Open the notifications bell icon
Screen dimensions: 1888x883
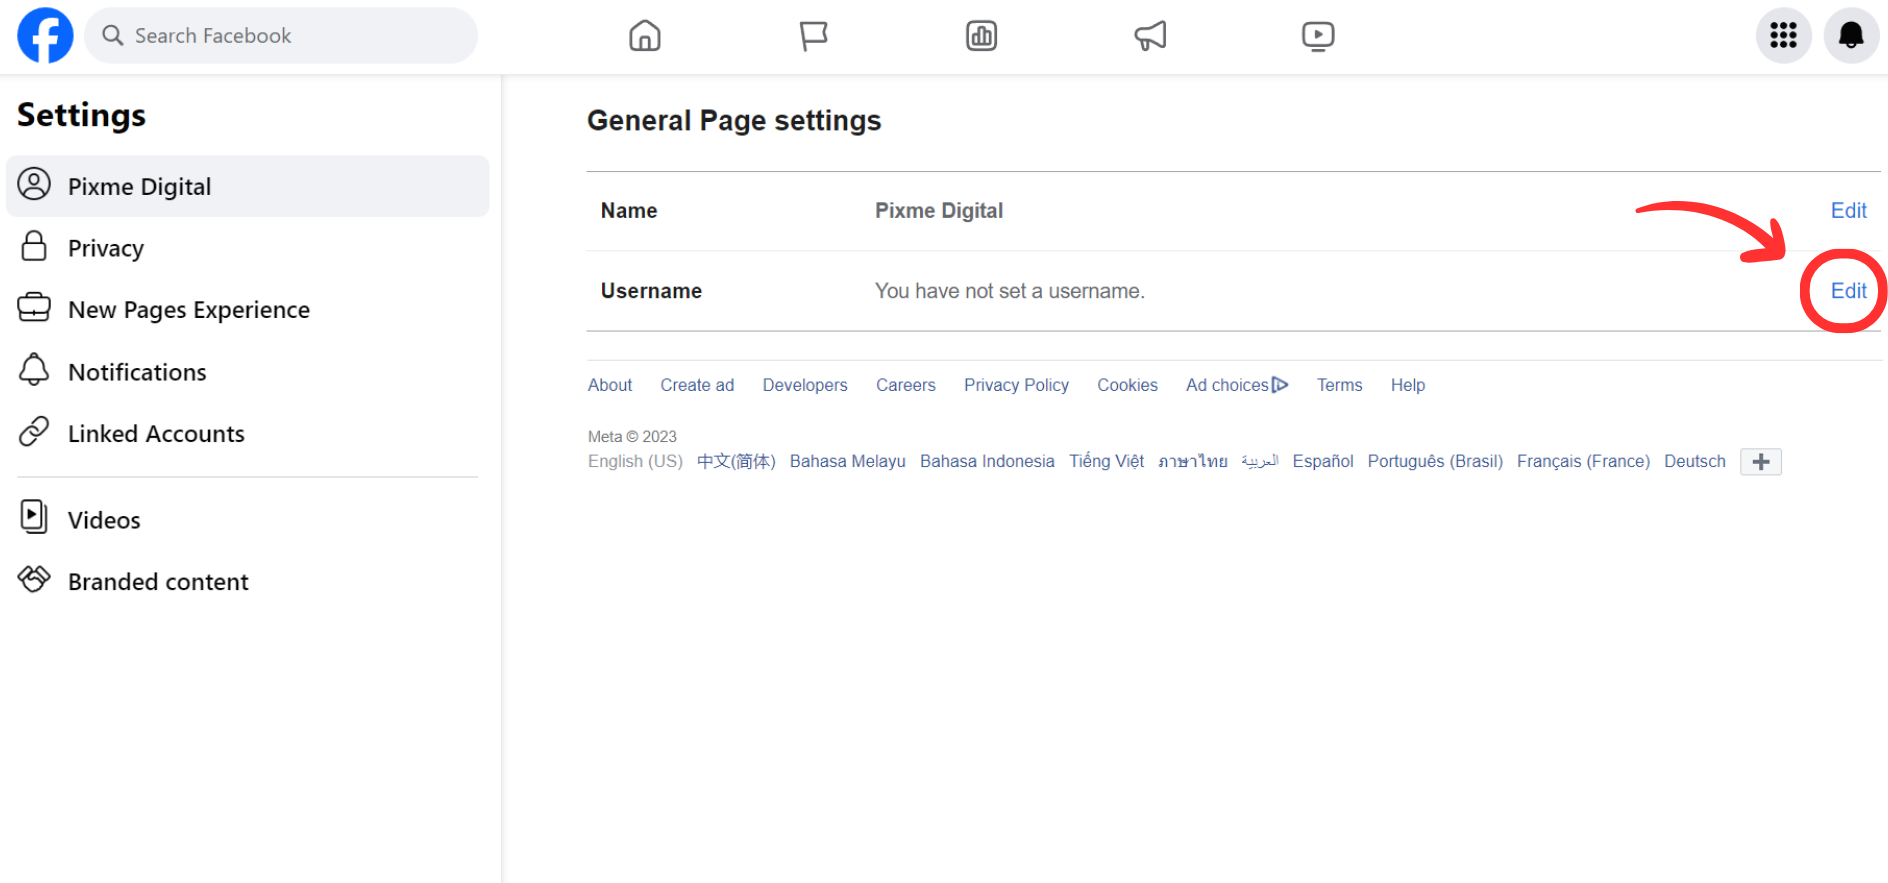coord(1851,36)
